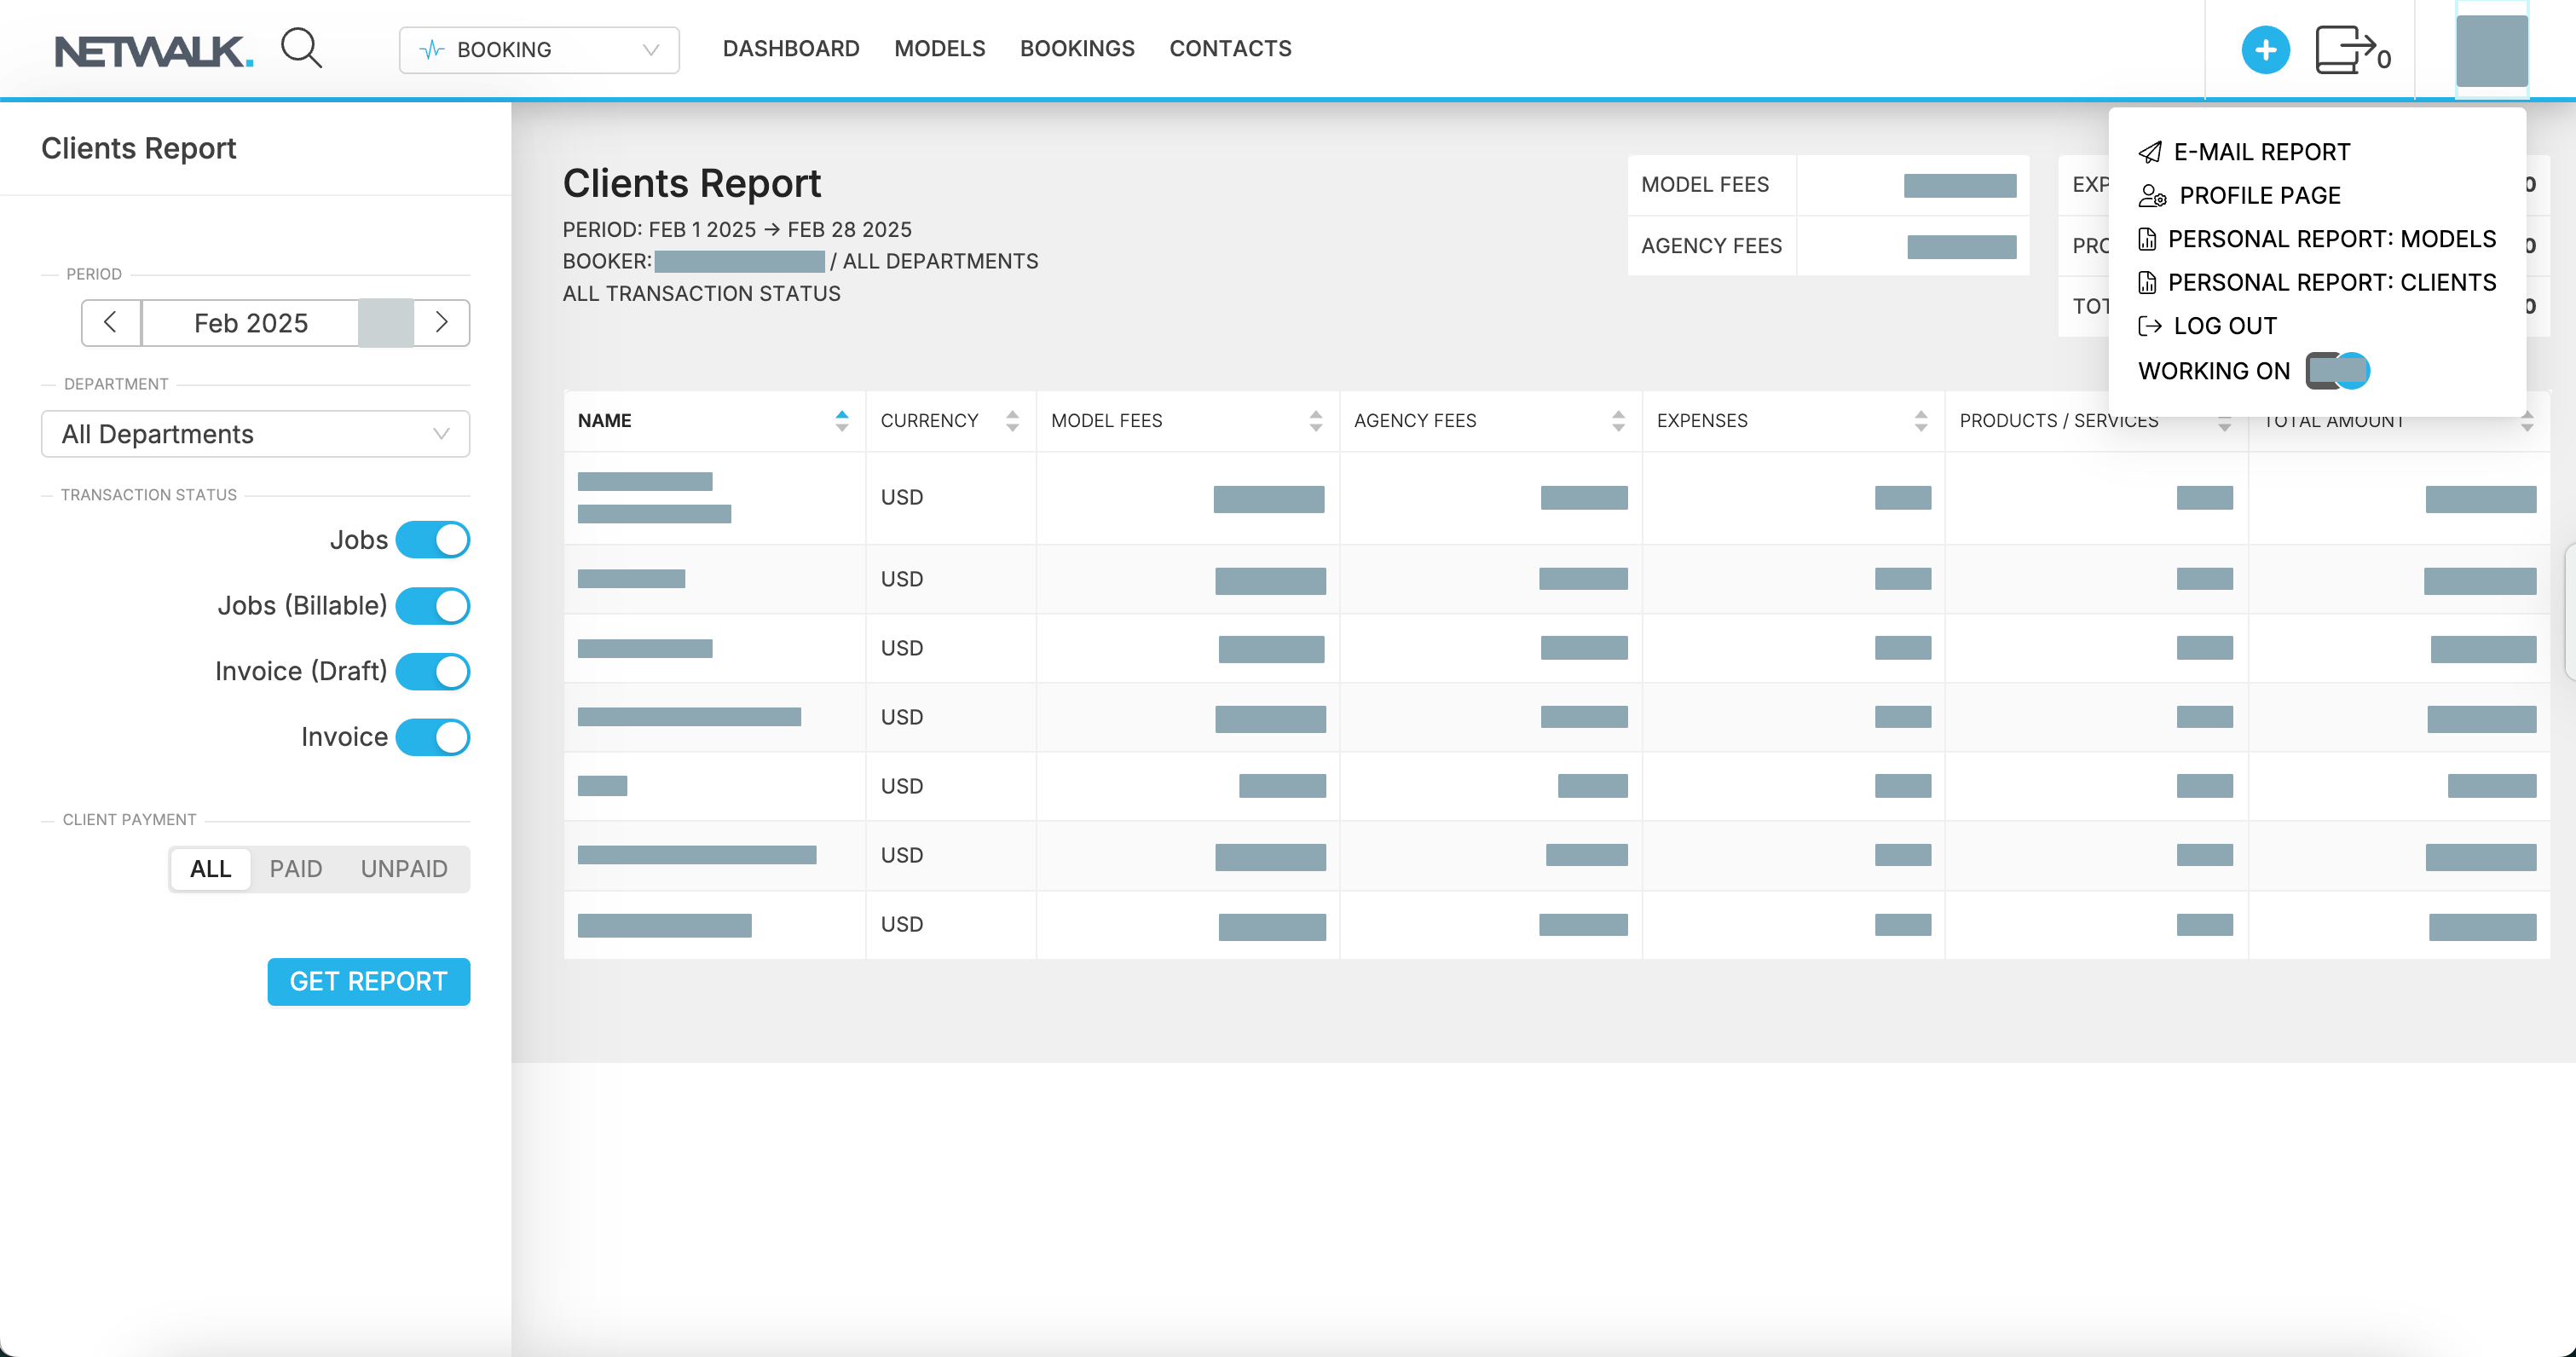The image size is (2576, 1357).
Task: Turn off Invoice (Draft) toggle
Action: pos(433,671)
